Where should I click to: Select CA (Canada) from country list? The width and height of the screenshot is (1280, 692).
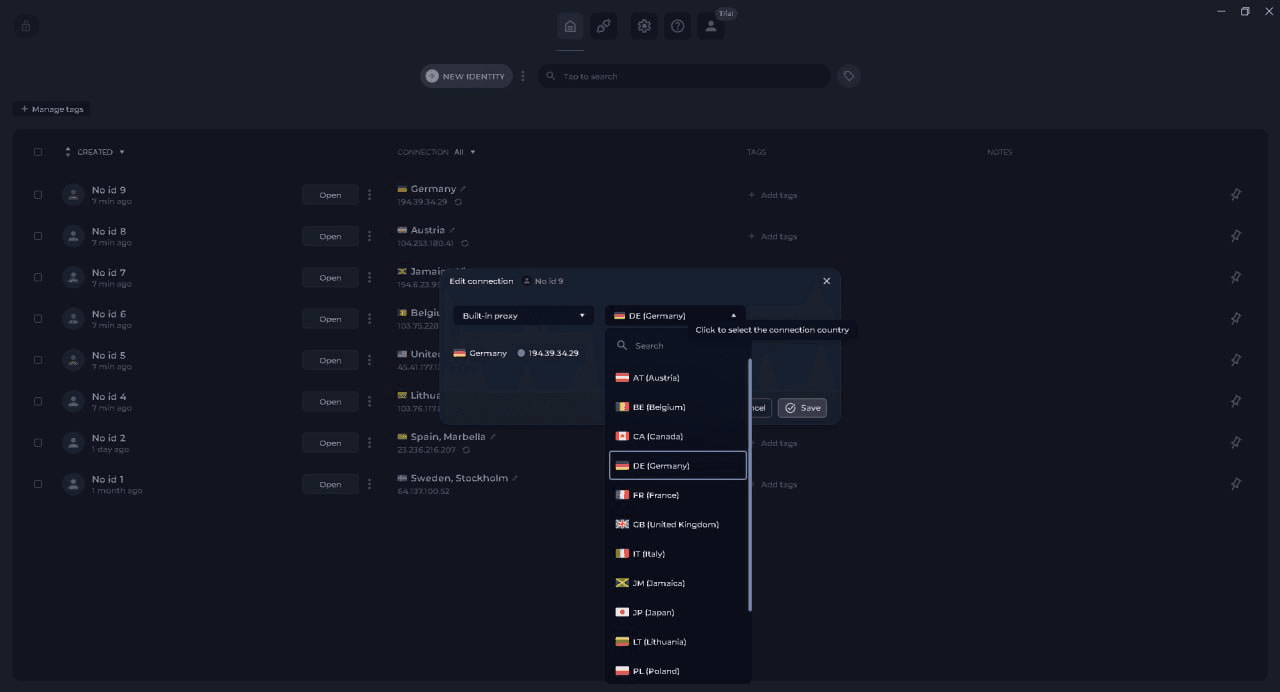tap(678, 436)
